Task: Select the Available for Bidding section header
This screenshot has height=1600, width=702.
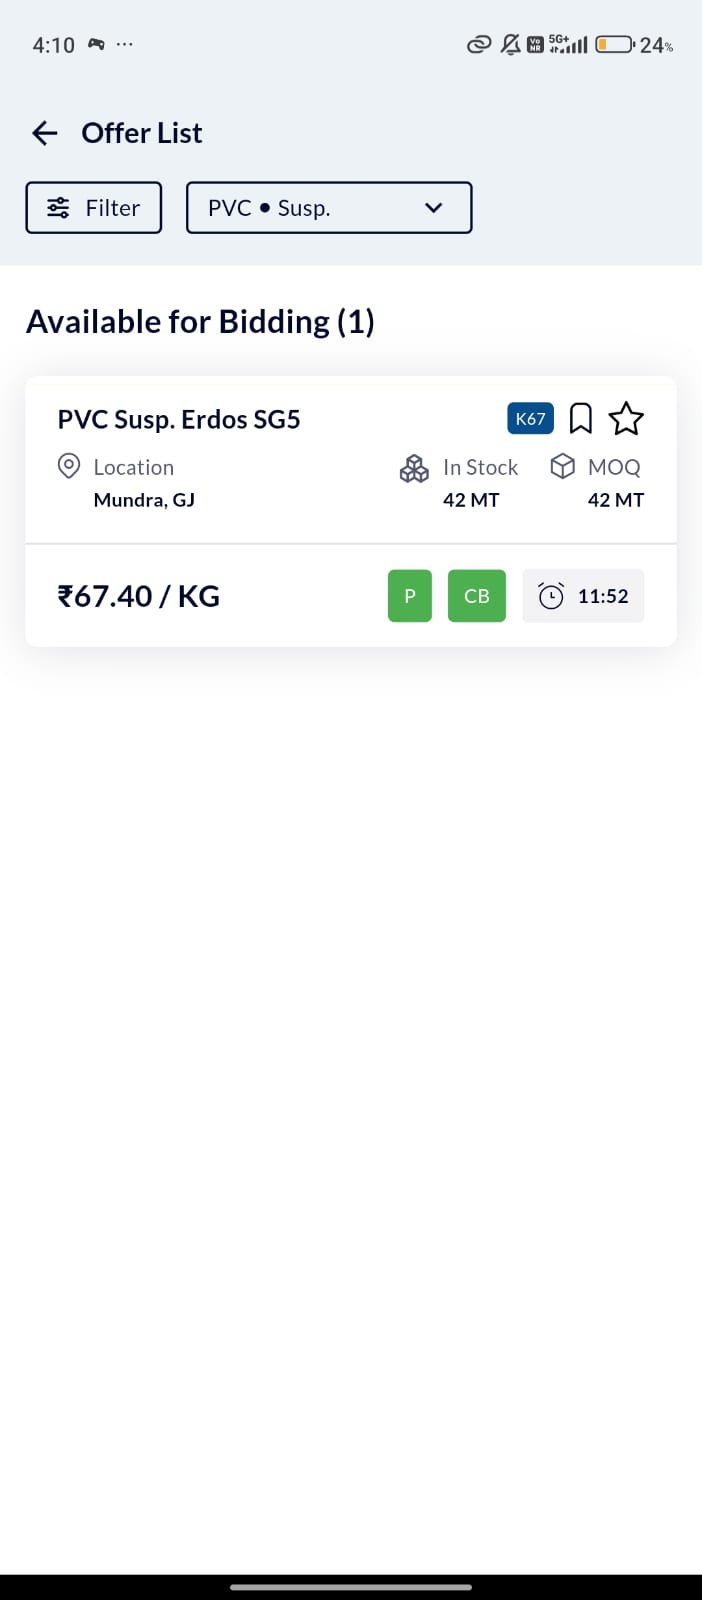Action: 201,321
